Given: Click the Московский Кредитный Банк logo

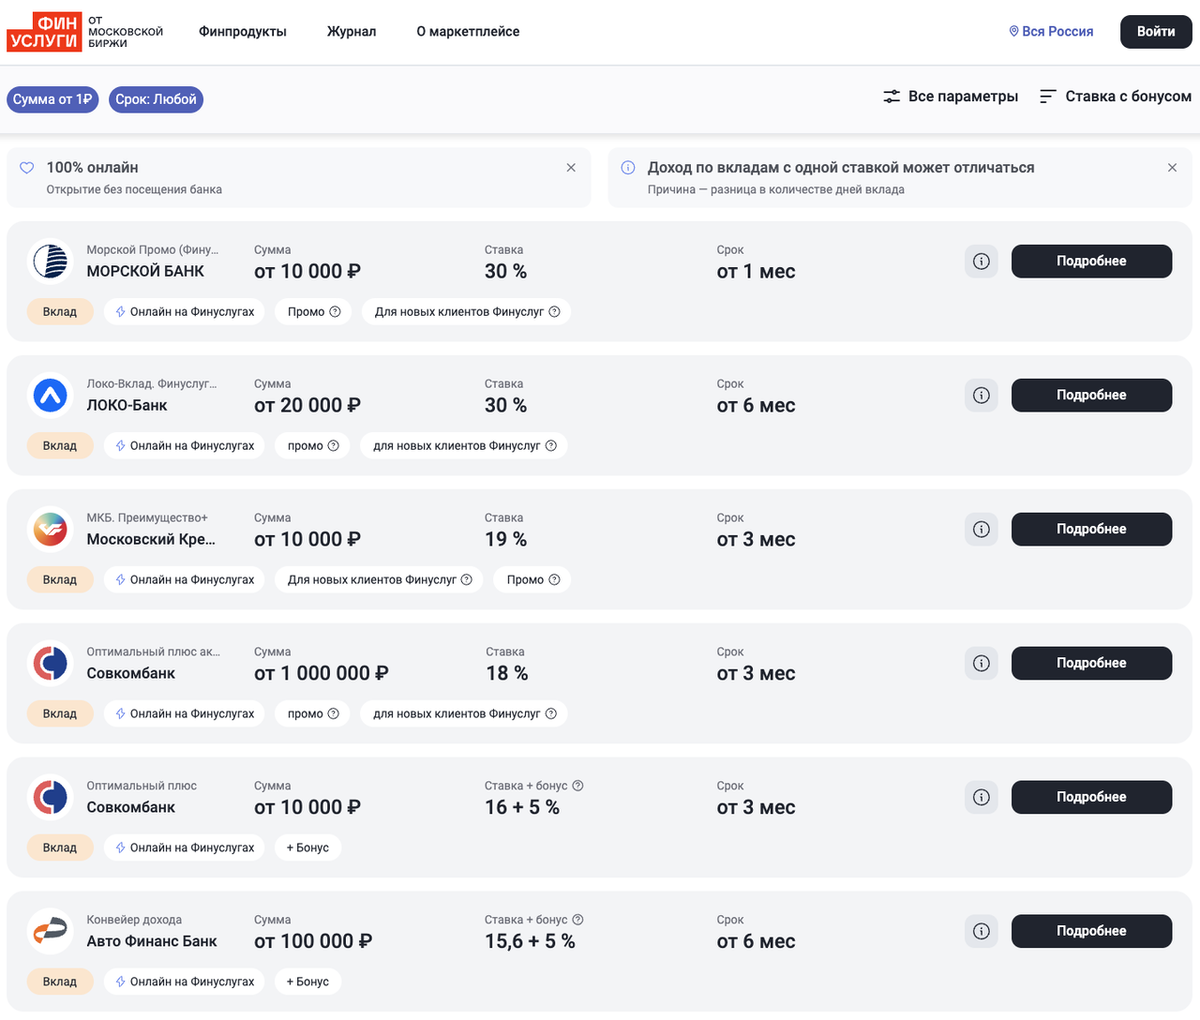Looking at the screenshot, I should (50, 529).
